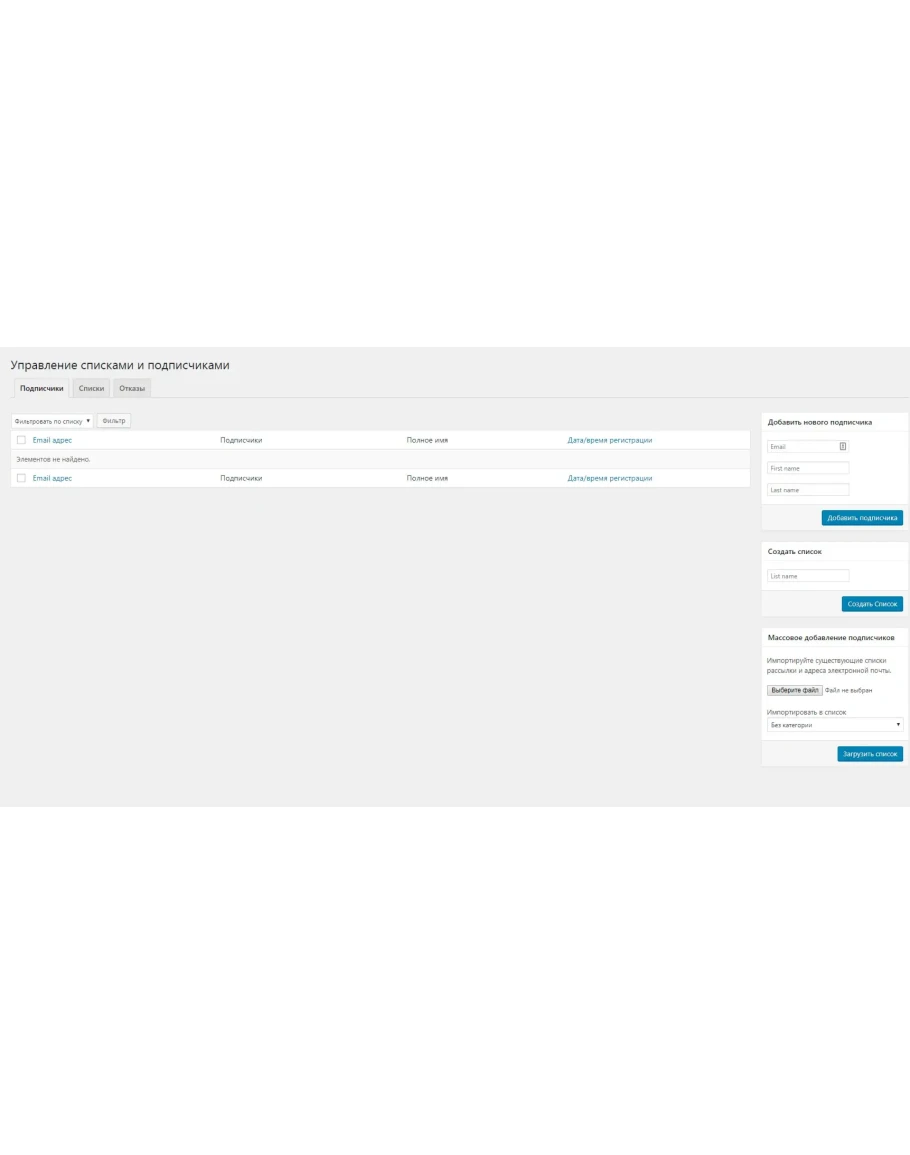Click into the 'Last name' field

point(807,490)
